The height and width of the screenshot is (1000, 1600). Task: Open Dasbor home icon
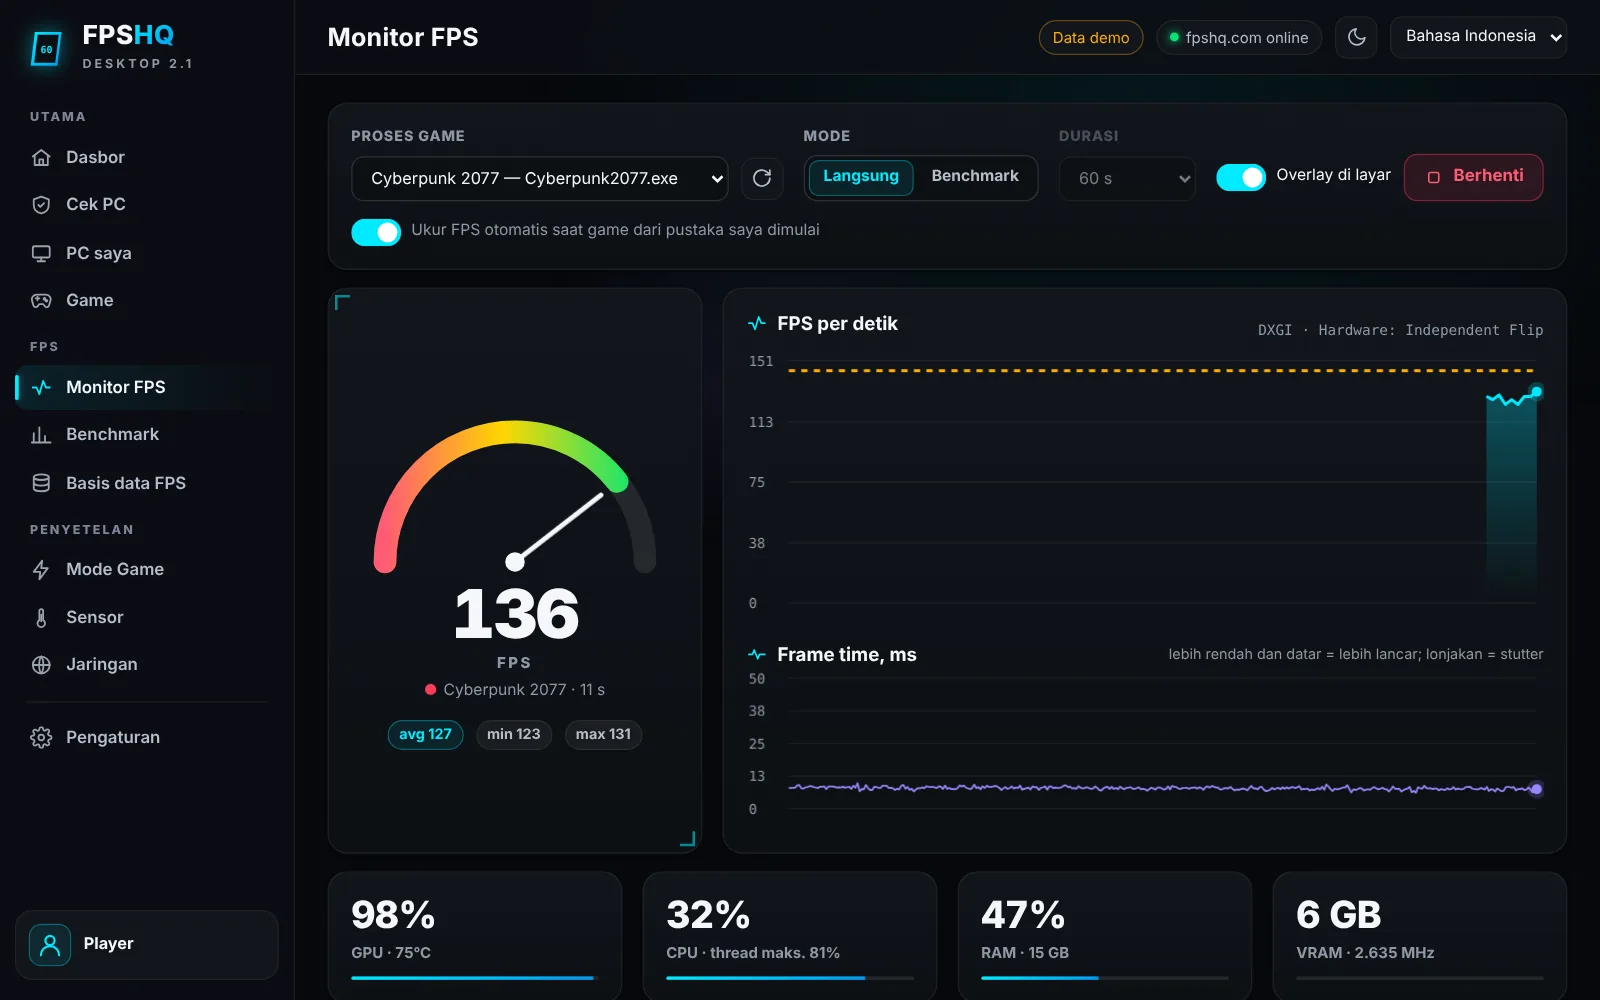pos(41,158)
